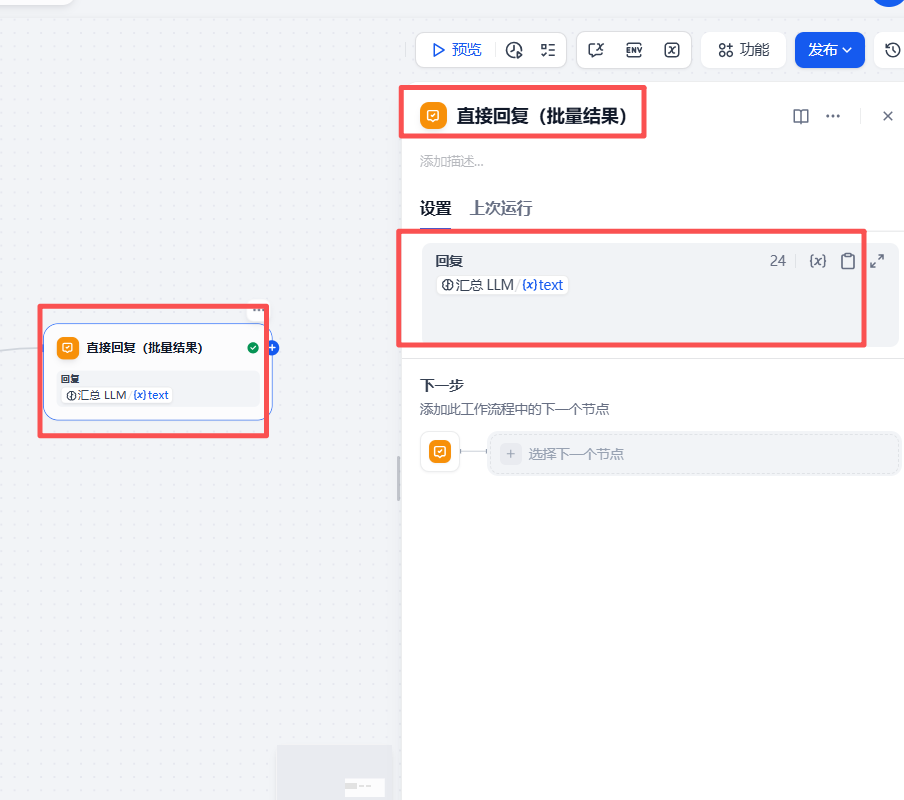Copy reply content with clipboard icon
Screen dimensions: 904x800
[848, 261]
